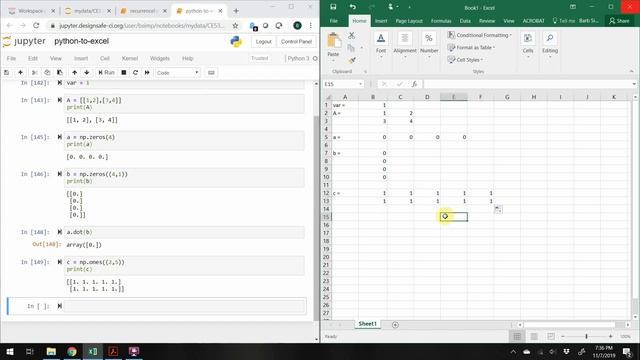Undo last action in Excel

tap(353, 7)
